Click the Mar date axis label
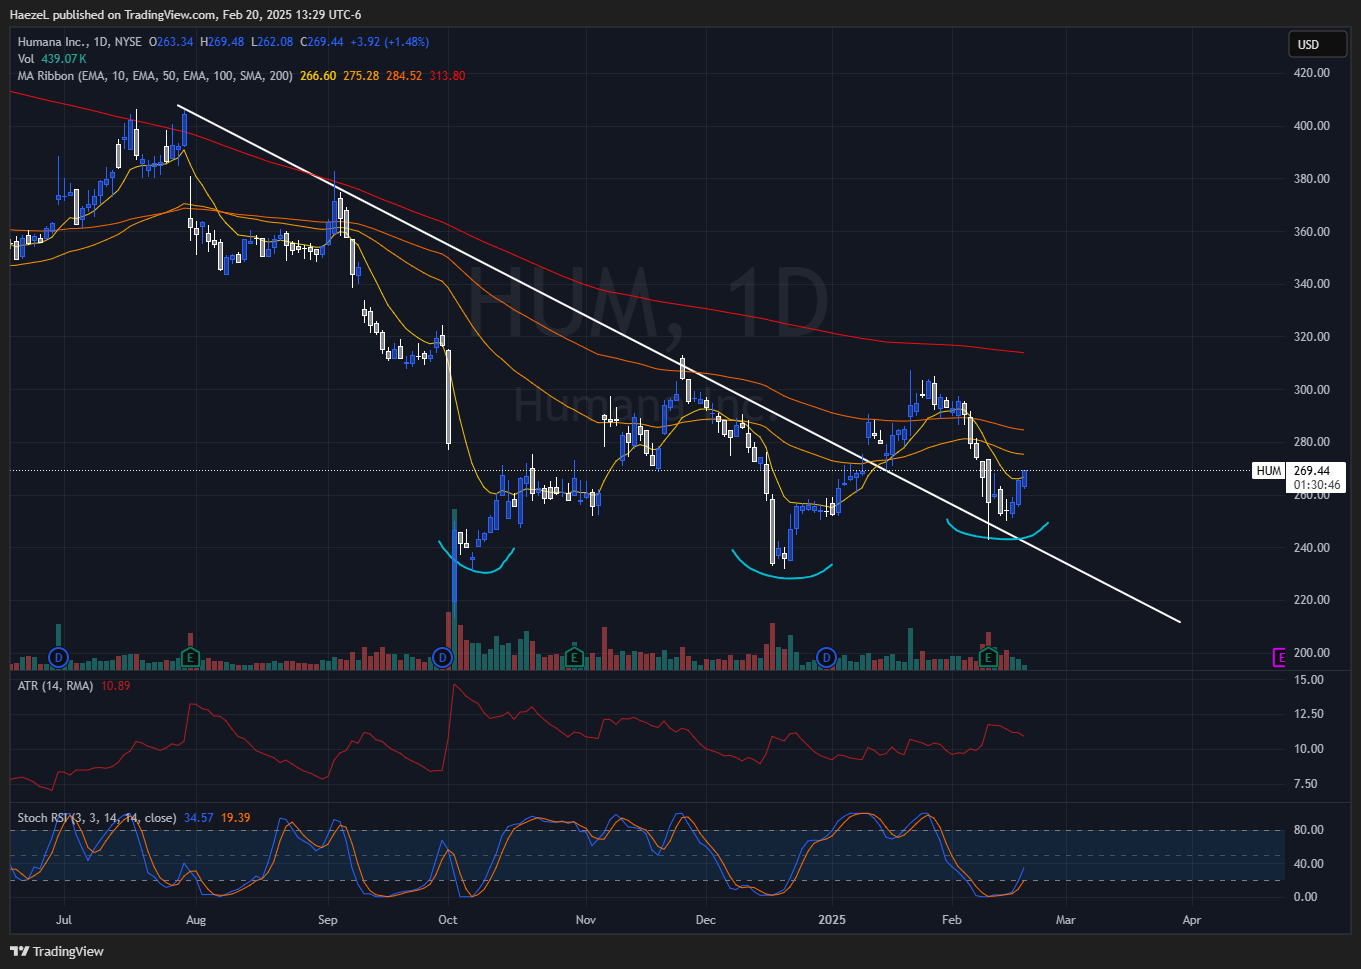The height and width of the screenshot is (969, 1361). click(x=1066, y=920)
